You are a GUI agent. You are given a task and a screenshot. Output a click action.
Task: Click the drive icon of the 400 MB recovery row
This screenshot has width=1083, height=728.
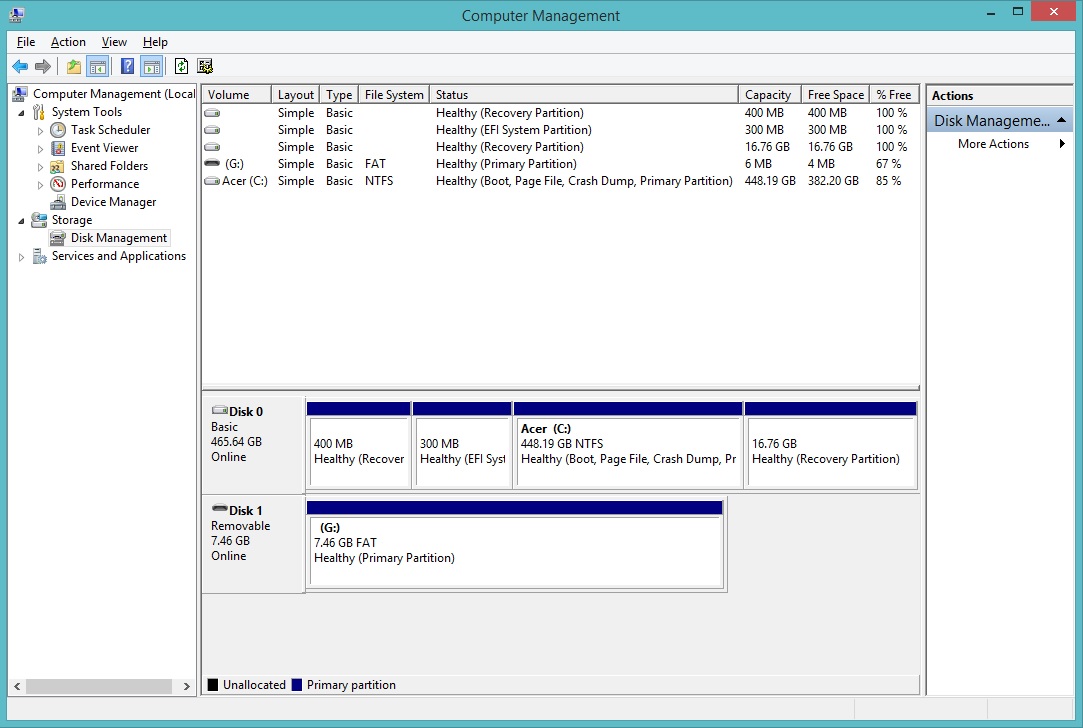coord(212,113)
